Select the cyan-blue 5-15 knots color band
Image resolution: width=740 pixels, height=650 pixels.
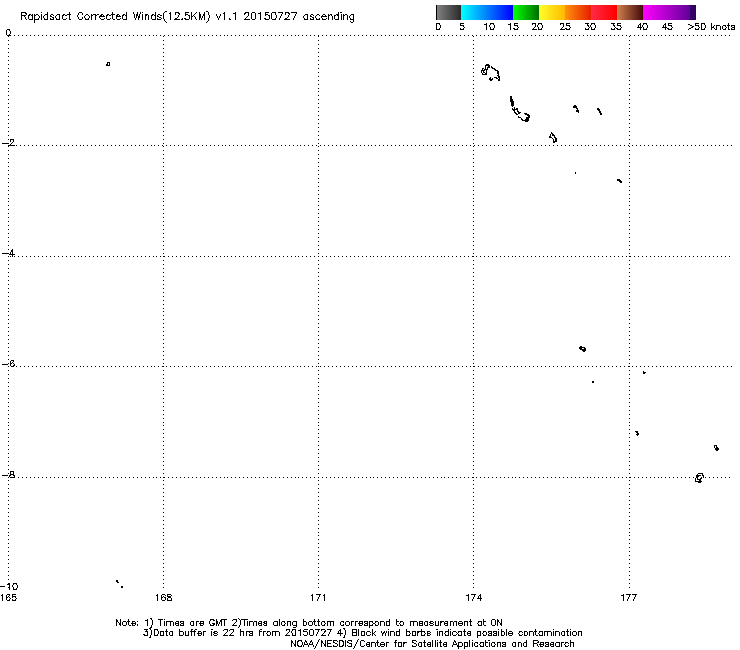coord(487,12)
